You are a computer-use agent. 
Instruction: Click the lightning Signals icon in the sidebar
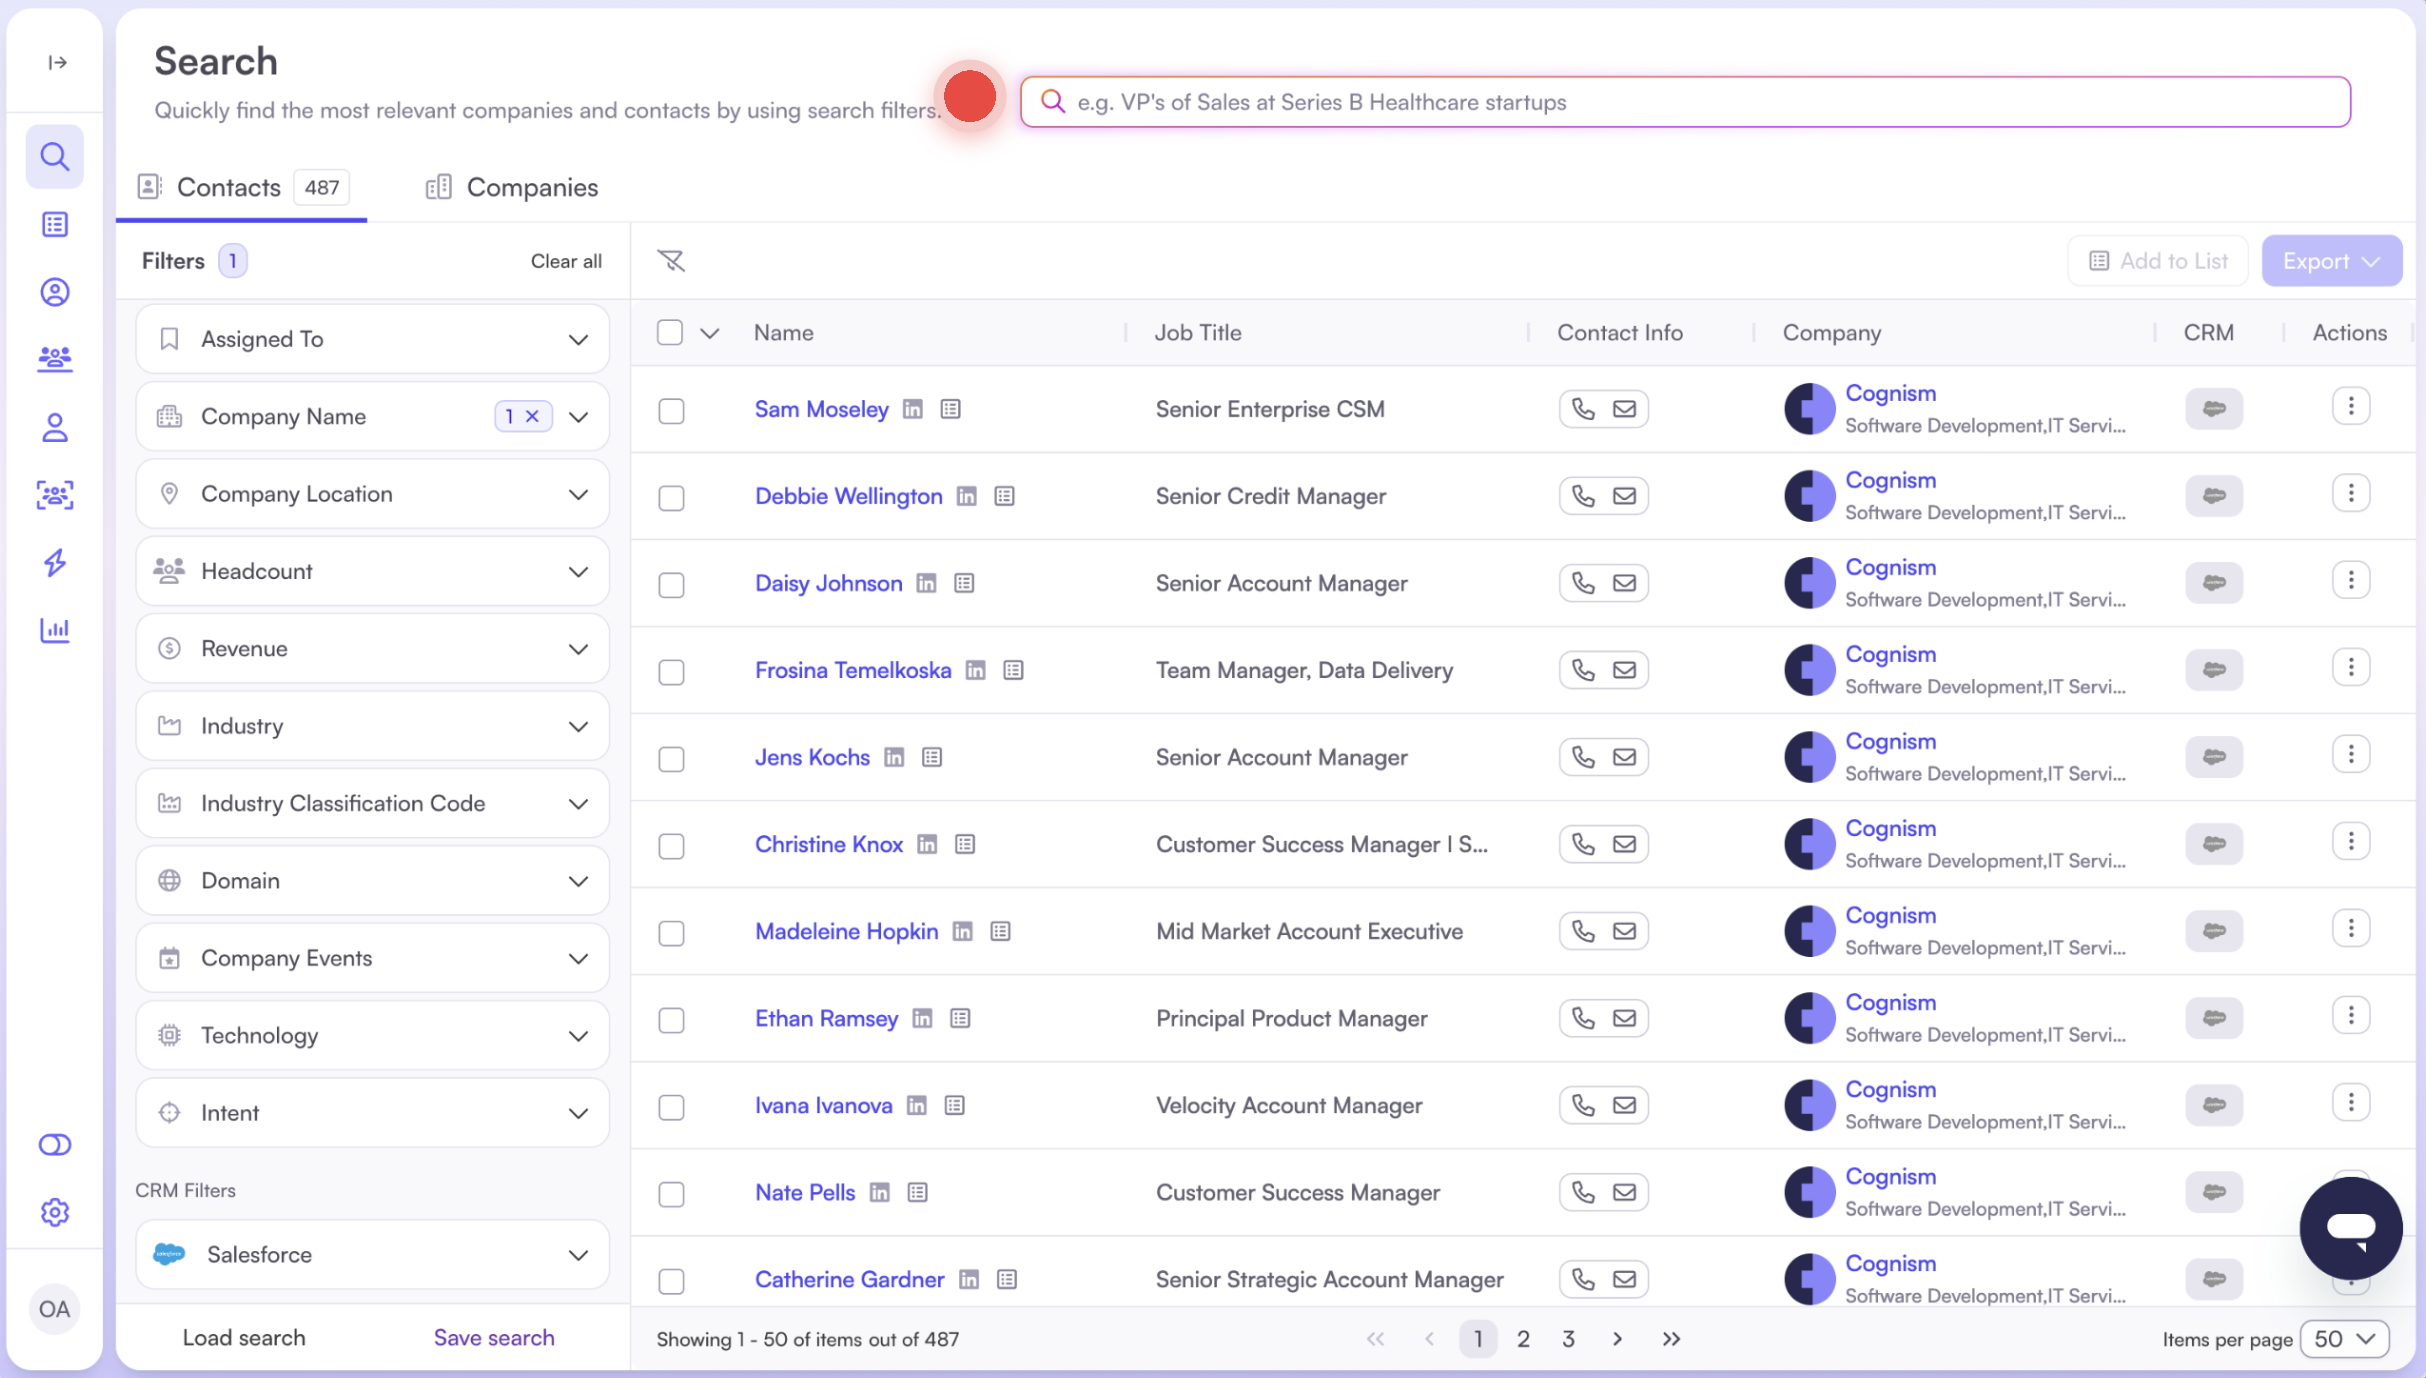tap(55, 563)
